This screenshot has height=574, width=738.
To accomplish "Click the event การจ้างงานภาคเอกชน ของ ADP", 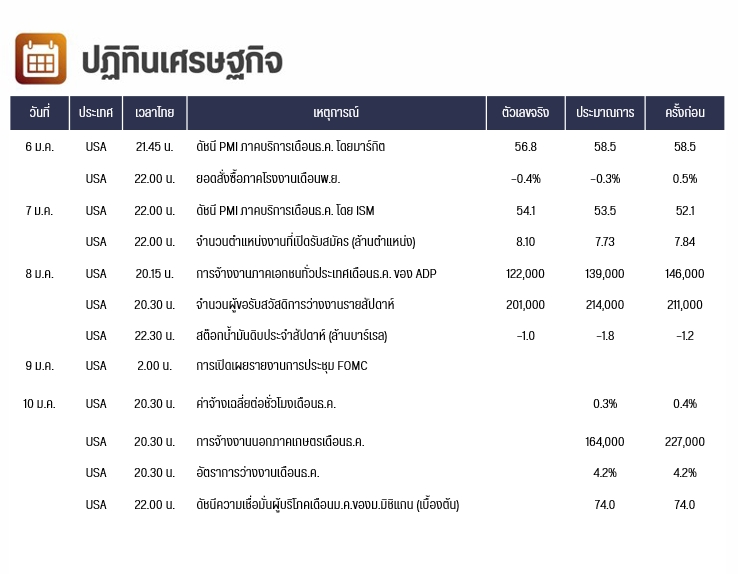I will (x=316, y=274).
